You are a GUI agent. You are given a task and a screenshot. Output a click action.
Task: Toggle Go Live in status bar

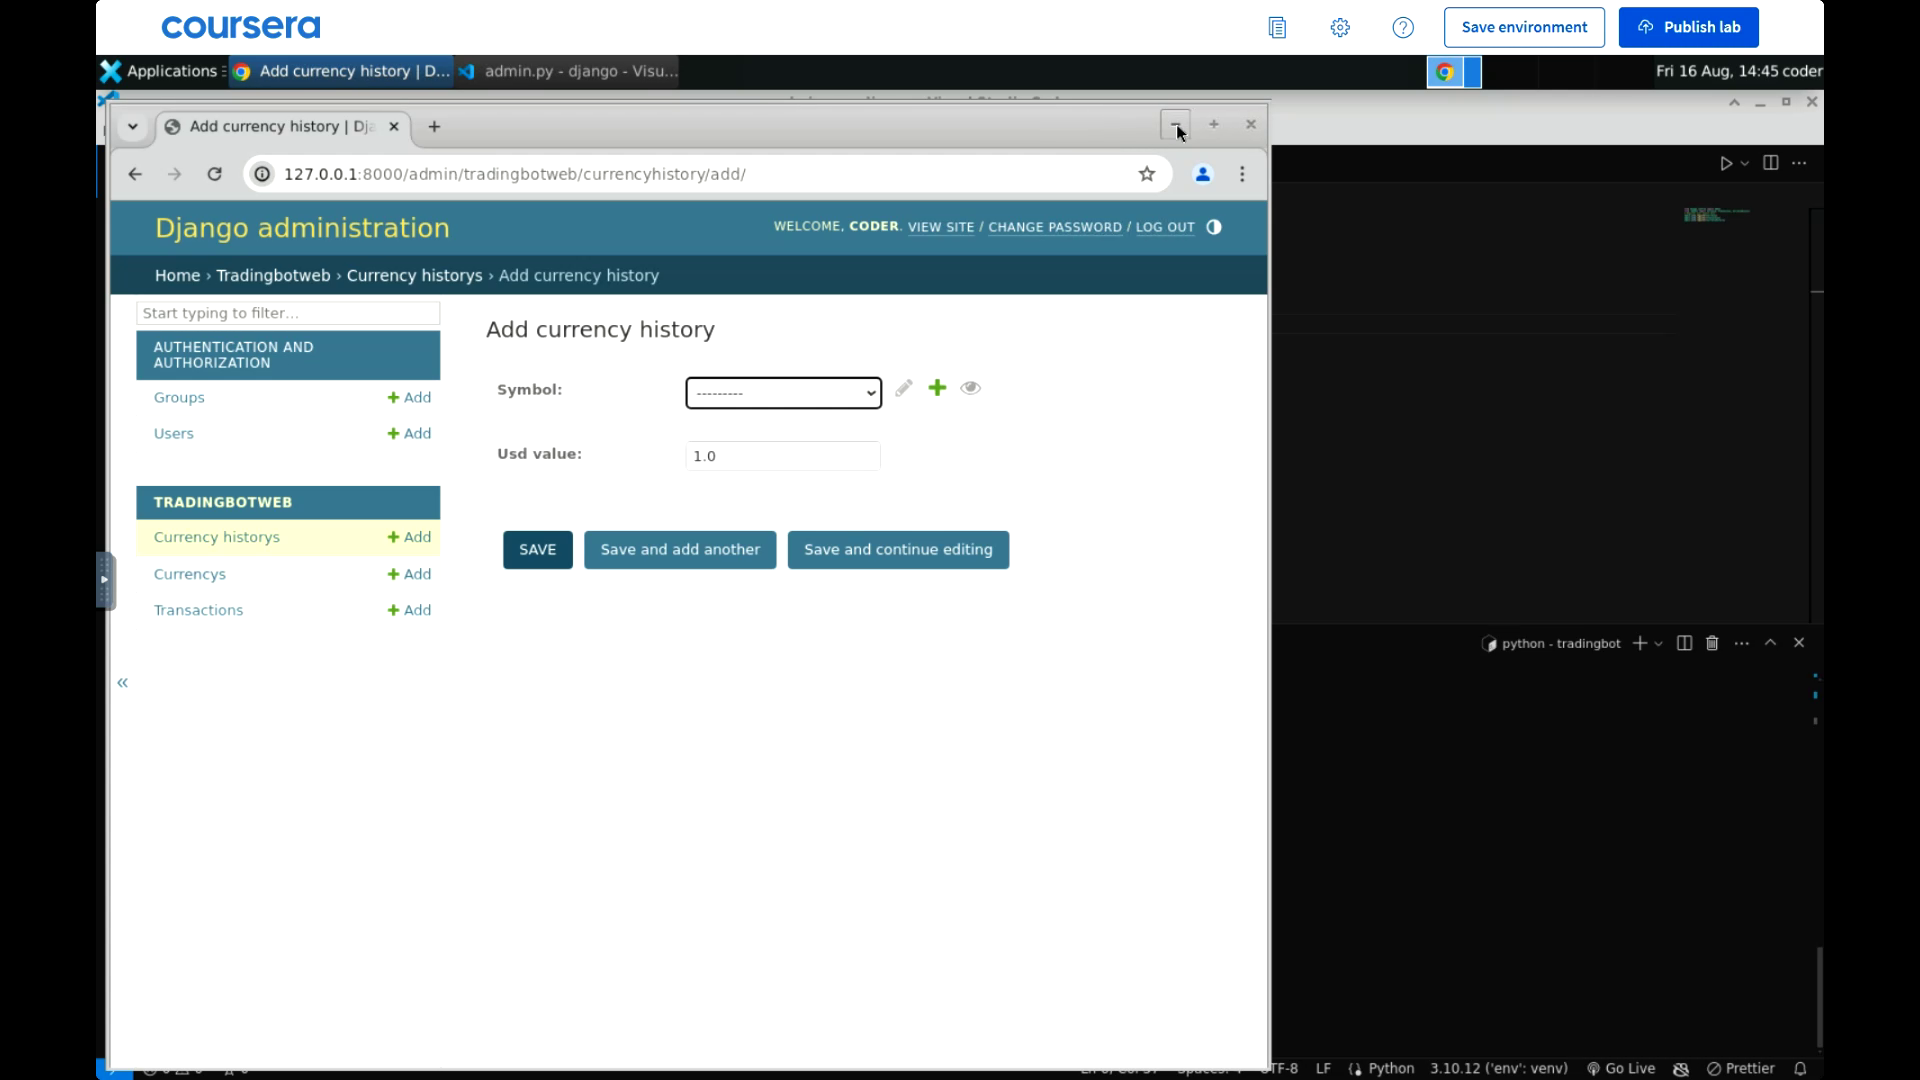coord(1621,1068)
